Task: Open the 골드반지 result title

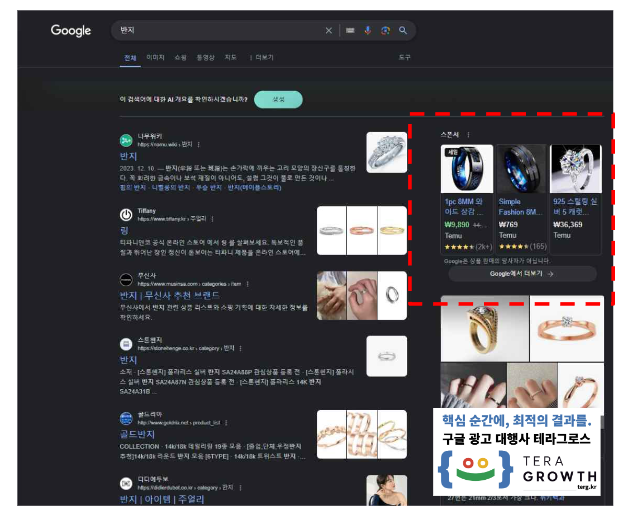Action: [137, 434]
